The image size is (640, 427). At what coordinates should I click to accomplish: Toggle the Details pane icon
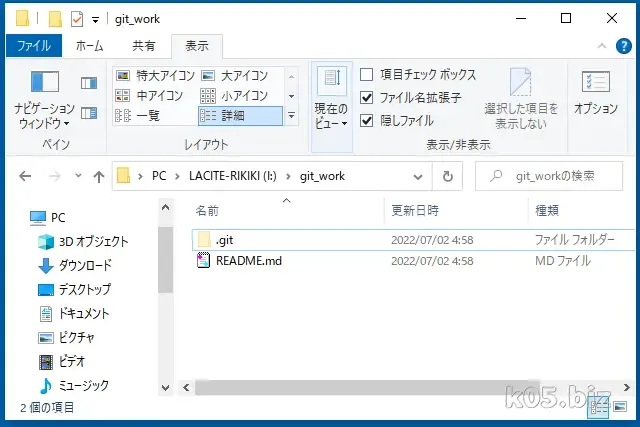89,113
